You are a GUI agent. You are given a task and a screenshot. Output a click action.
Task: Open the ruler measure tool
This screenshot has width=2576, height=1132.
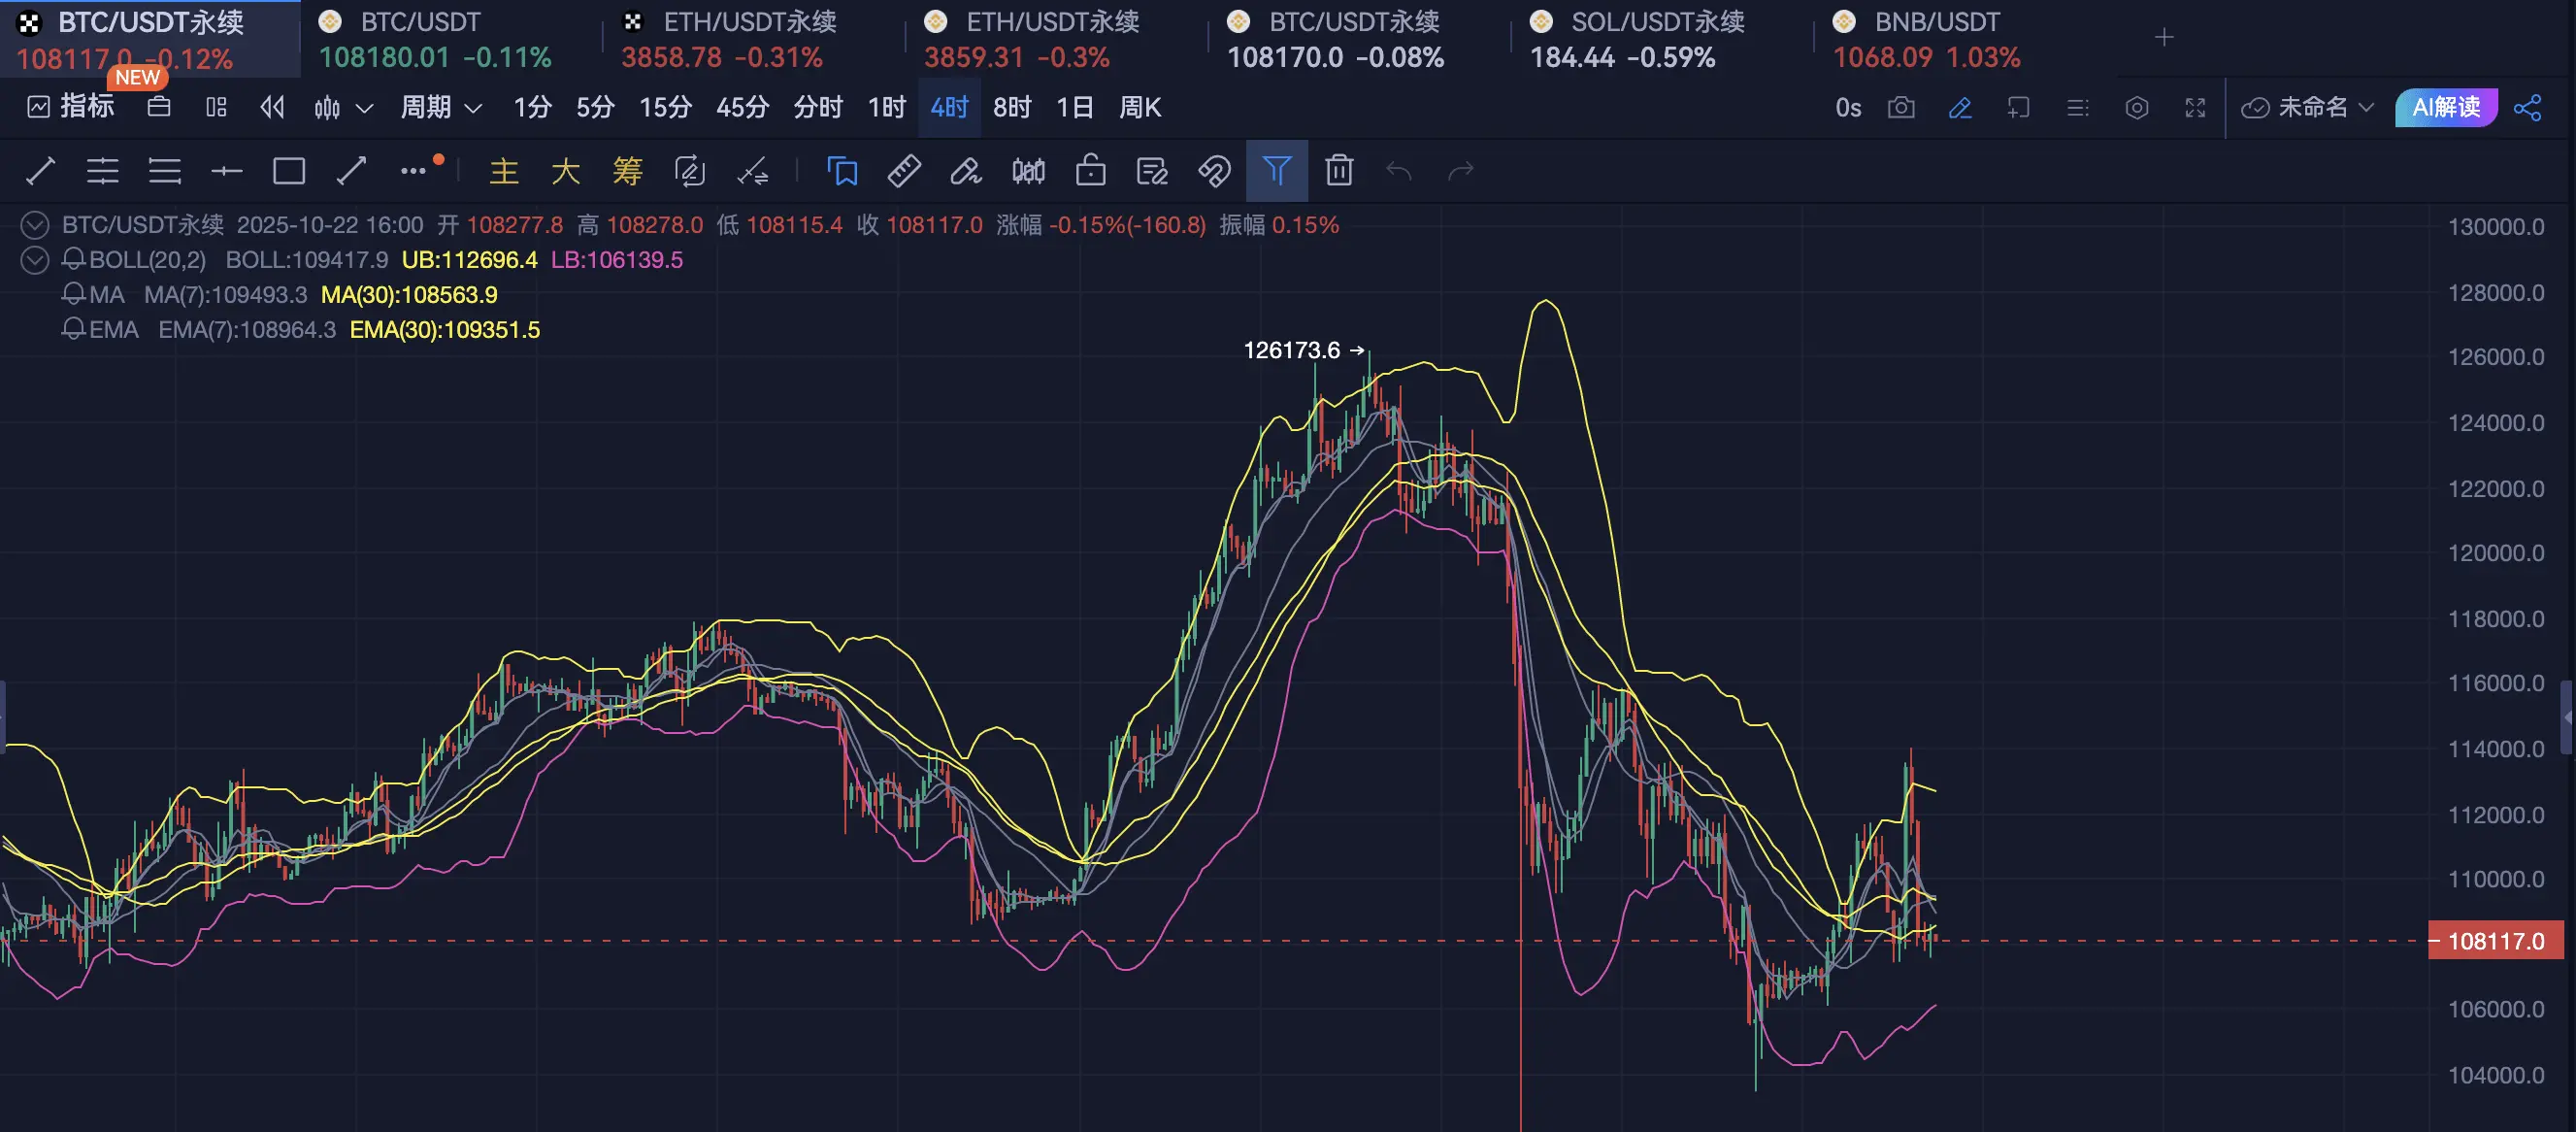click(x=904, y=171)
